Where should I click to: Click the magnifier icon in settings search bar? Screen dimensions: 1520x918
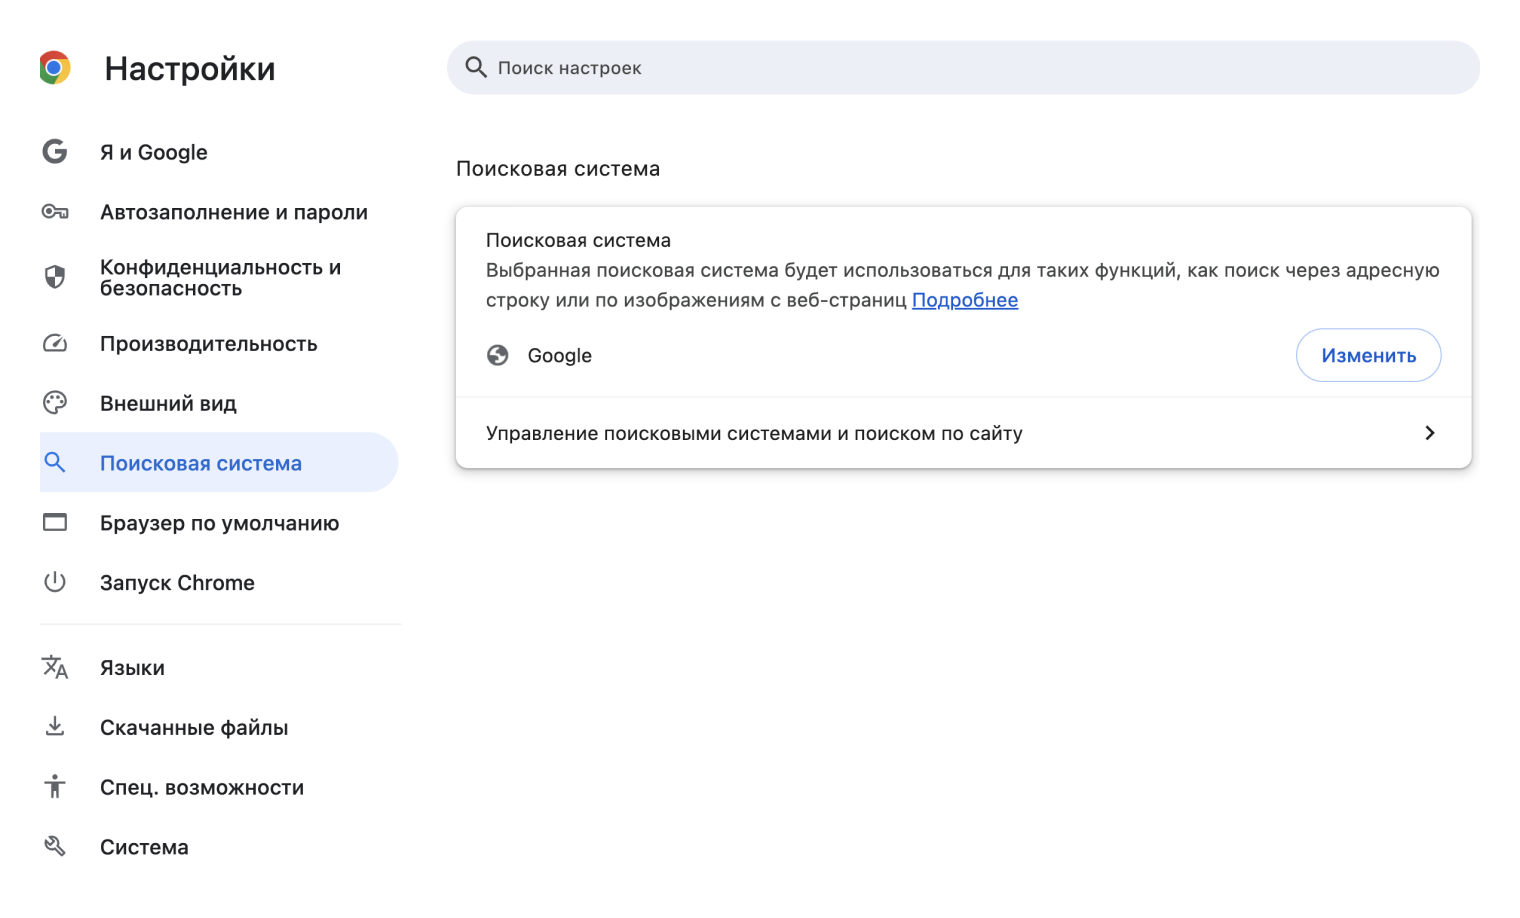(x=476, y=67)
